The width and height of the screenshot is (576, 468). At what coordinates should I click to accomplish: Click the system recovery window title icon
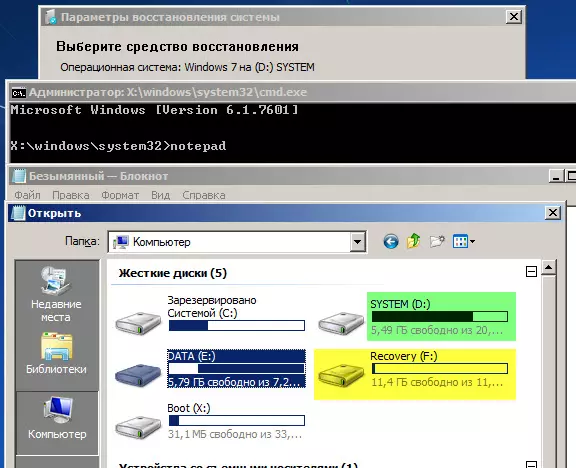pos(51,17)
